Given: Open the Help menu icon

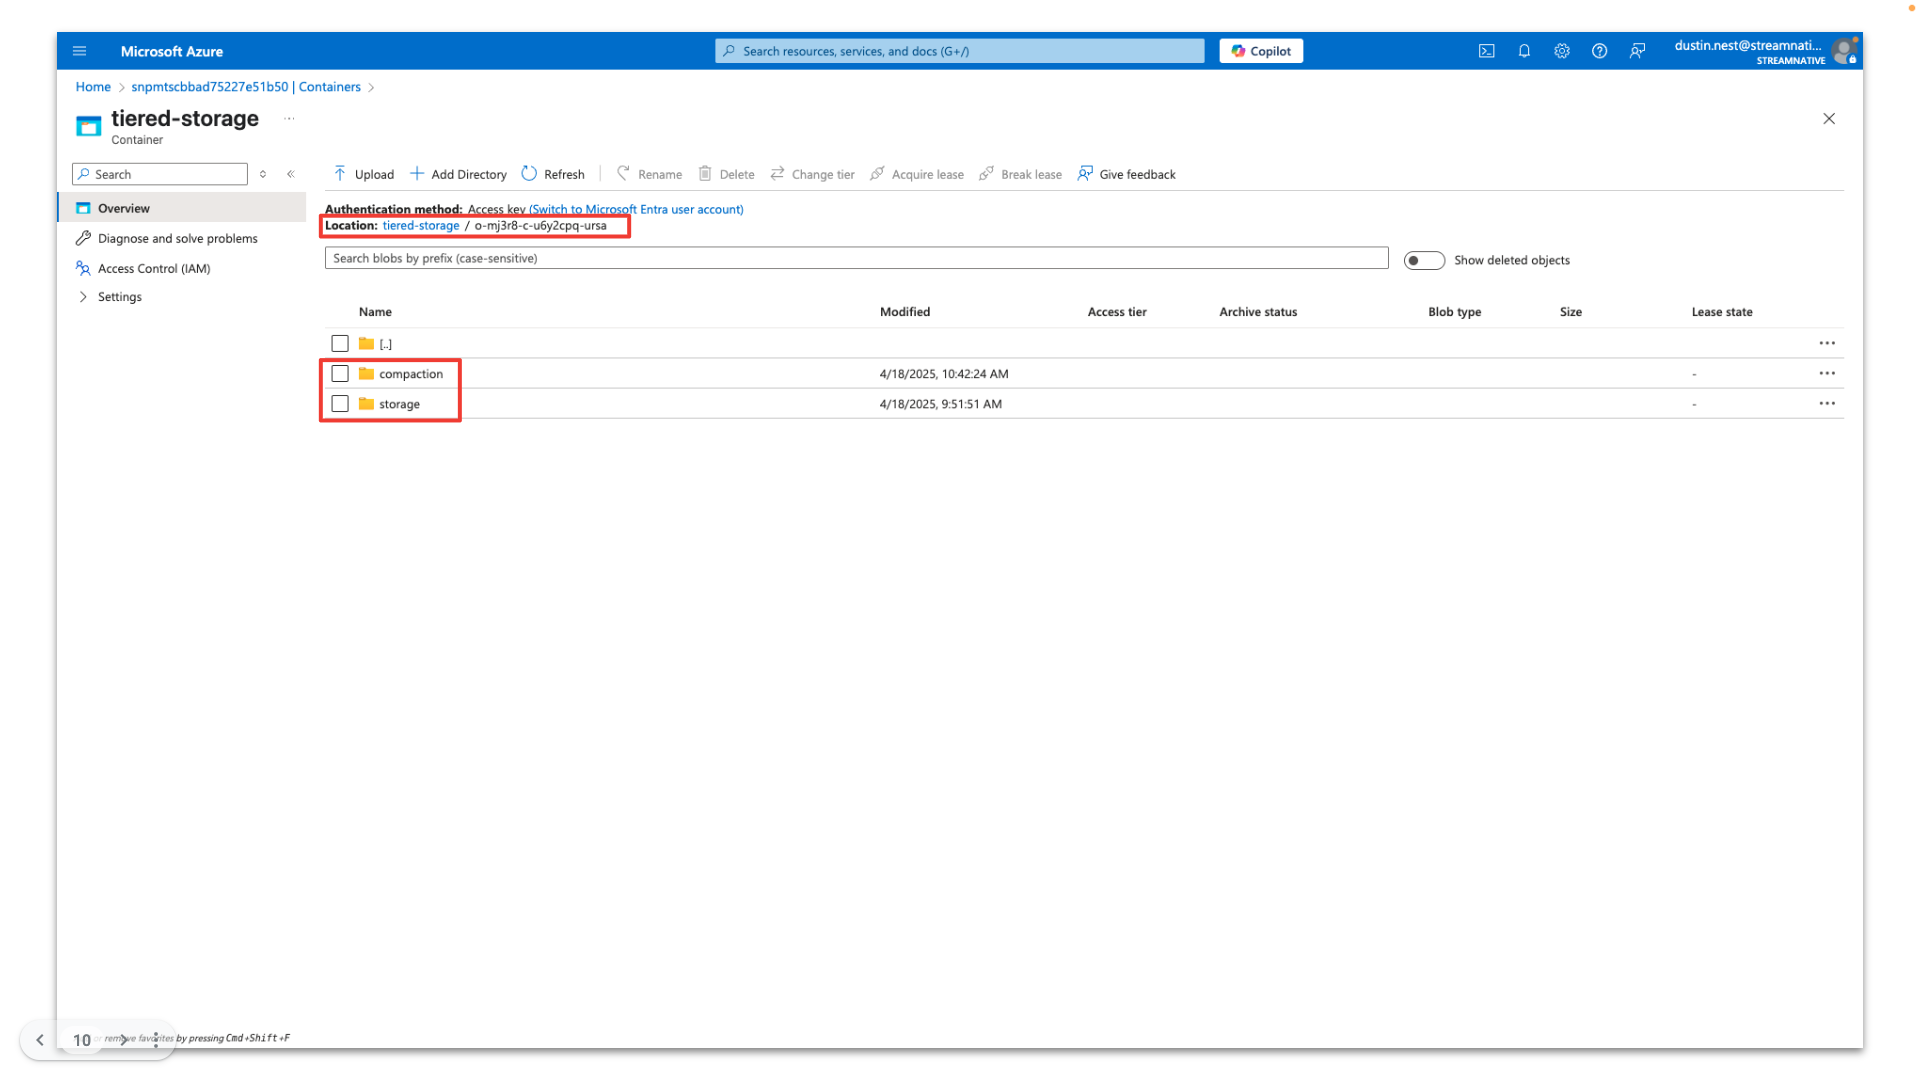Looking at the screenshot, I should click(x=1599, y=51).
